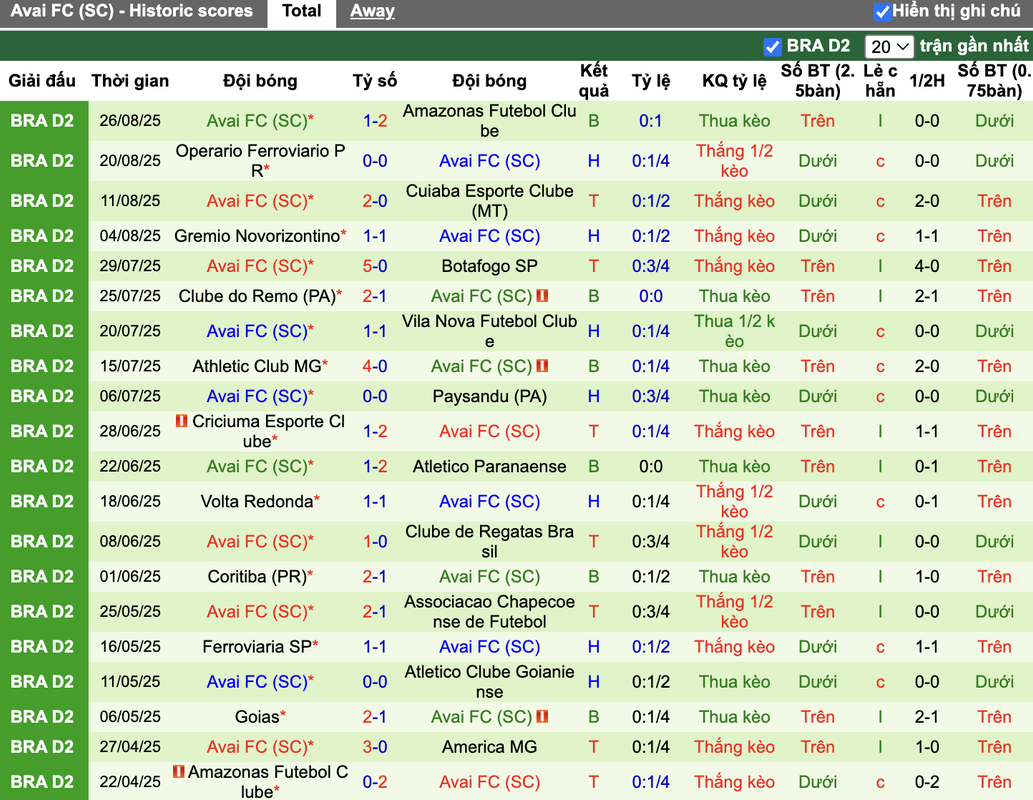Click the Associacao Chapecoense de Futebol name
The image size is (1033, 800).
[489, 612]
